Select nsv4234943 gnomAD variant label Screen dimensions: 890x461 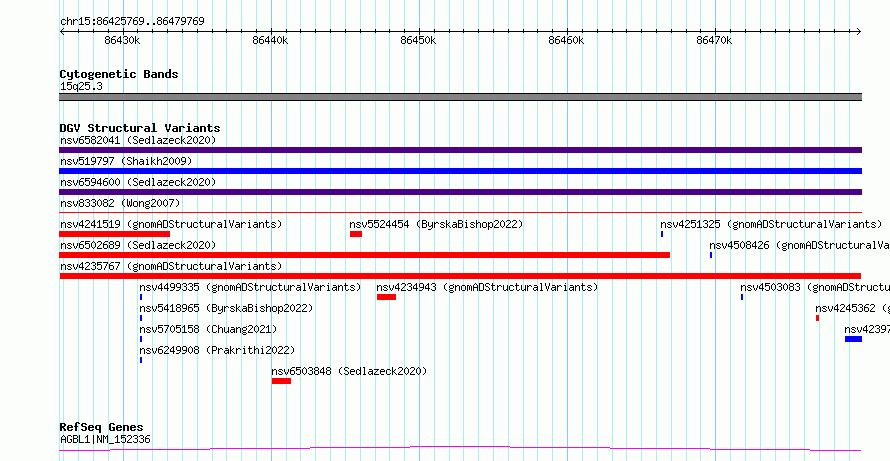click(x=487, y=287)
